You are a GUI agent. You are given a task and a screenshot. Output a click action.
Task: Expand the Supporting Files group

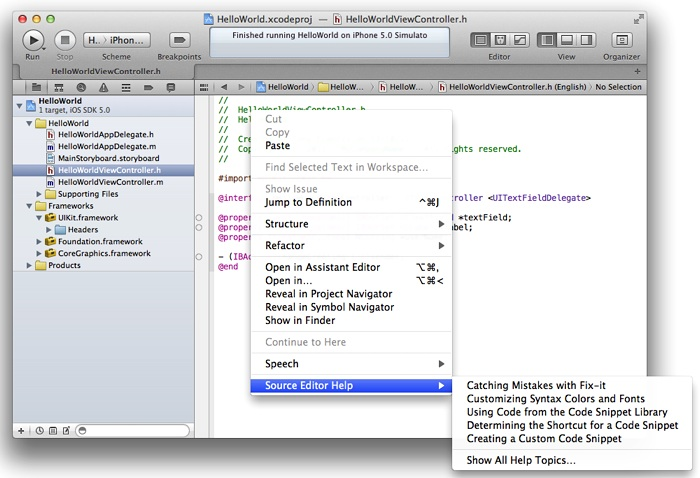point(39,194)
